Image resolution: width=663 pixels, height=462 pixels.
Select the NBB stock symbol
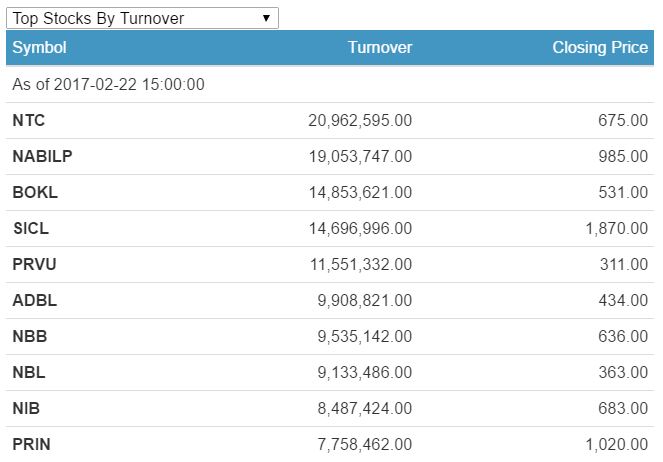click(30, 337)
